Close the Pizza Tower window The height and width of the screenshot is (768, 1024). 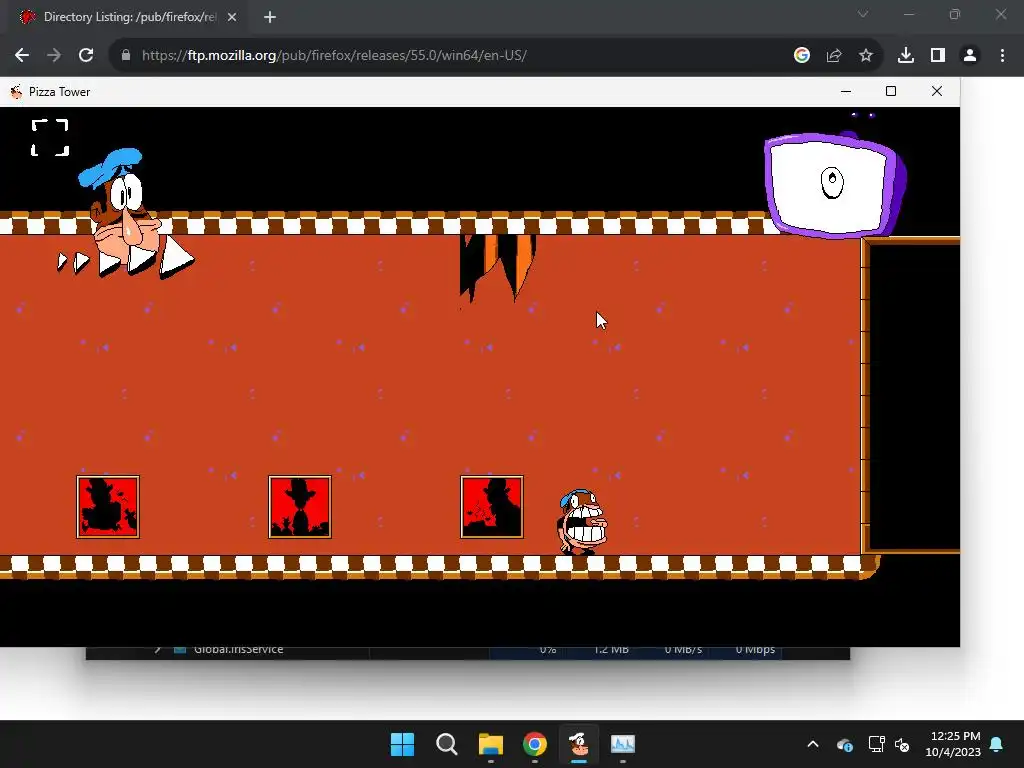936,91
